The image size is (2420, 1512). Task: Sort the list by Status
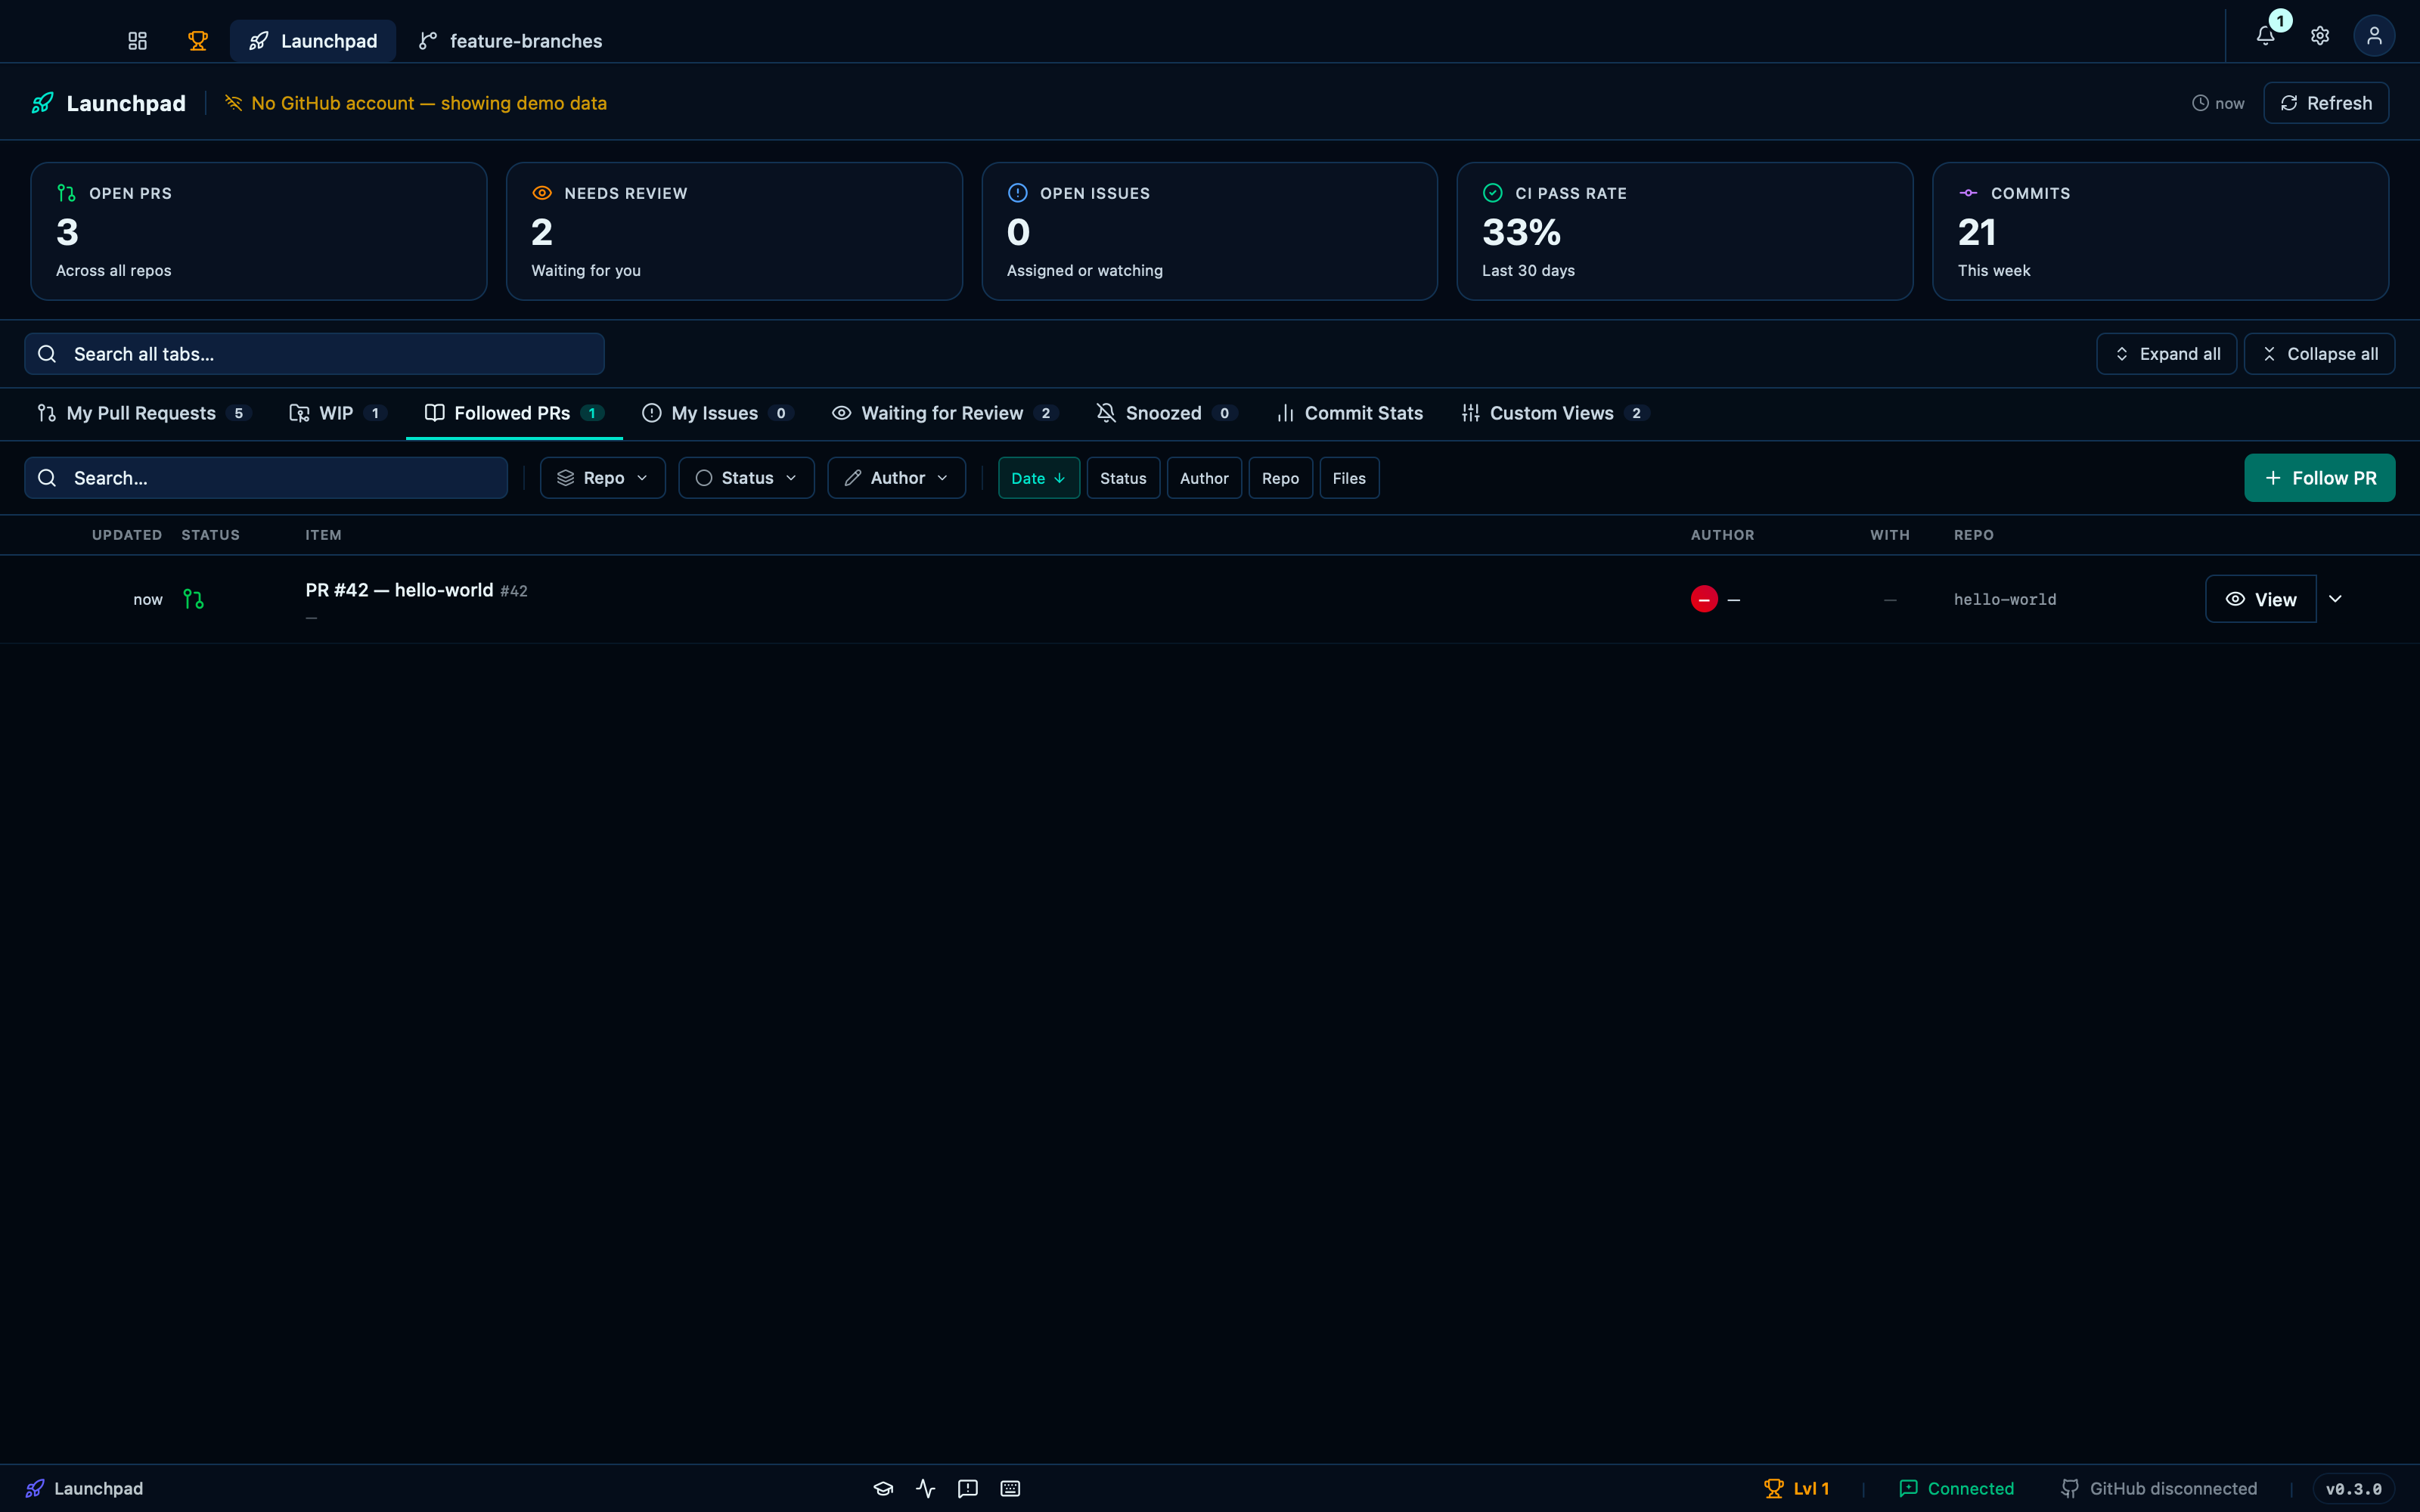(x=1123, y=478)
